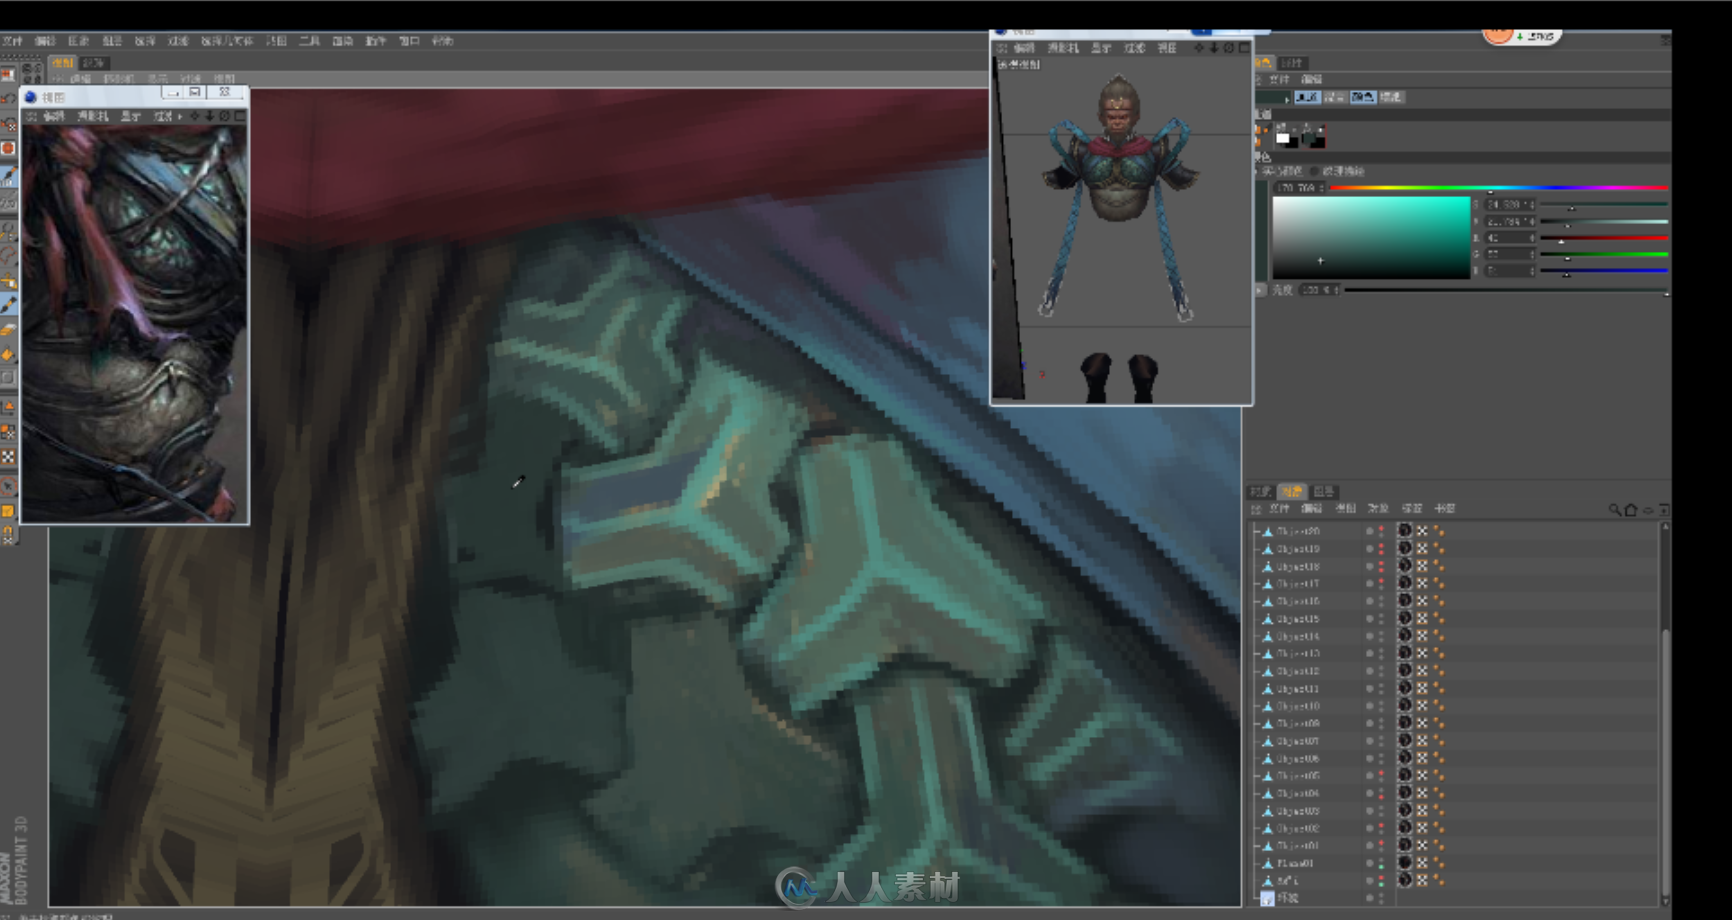This screenshot has height=920, width=1732.
Task: Click the red channel slider
Action: pos(1604,238)
